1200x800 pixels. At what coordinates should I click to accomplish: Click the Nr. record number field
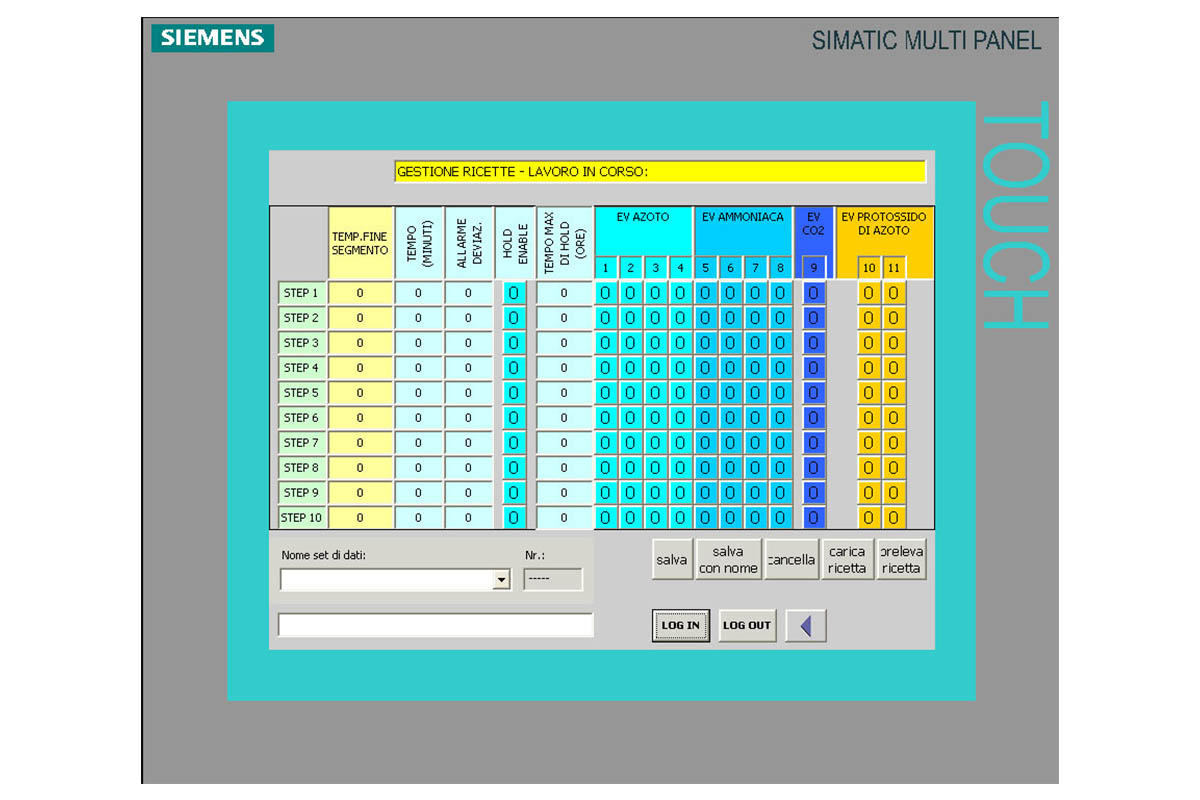552,580
